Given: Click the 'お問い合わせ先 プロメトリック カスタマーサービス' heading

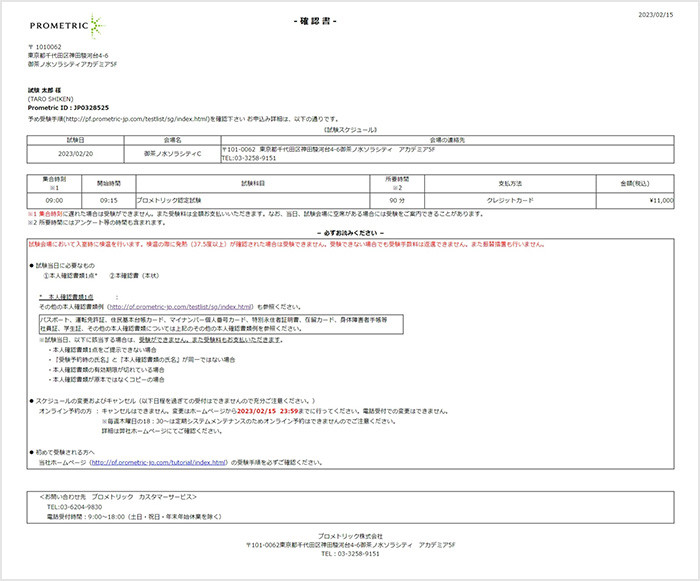Looking at the screenshot, I should (118, 497).
